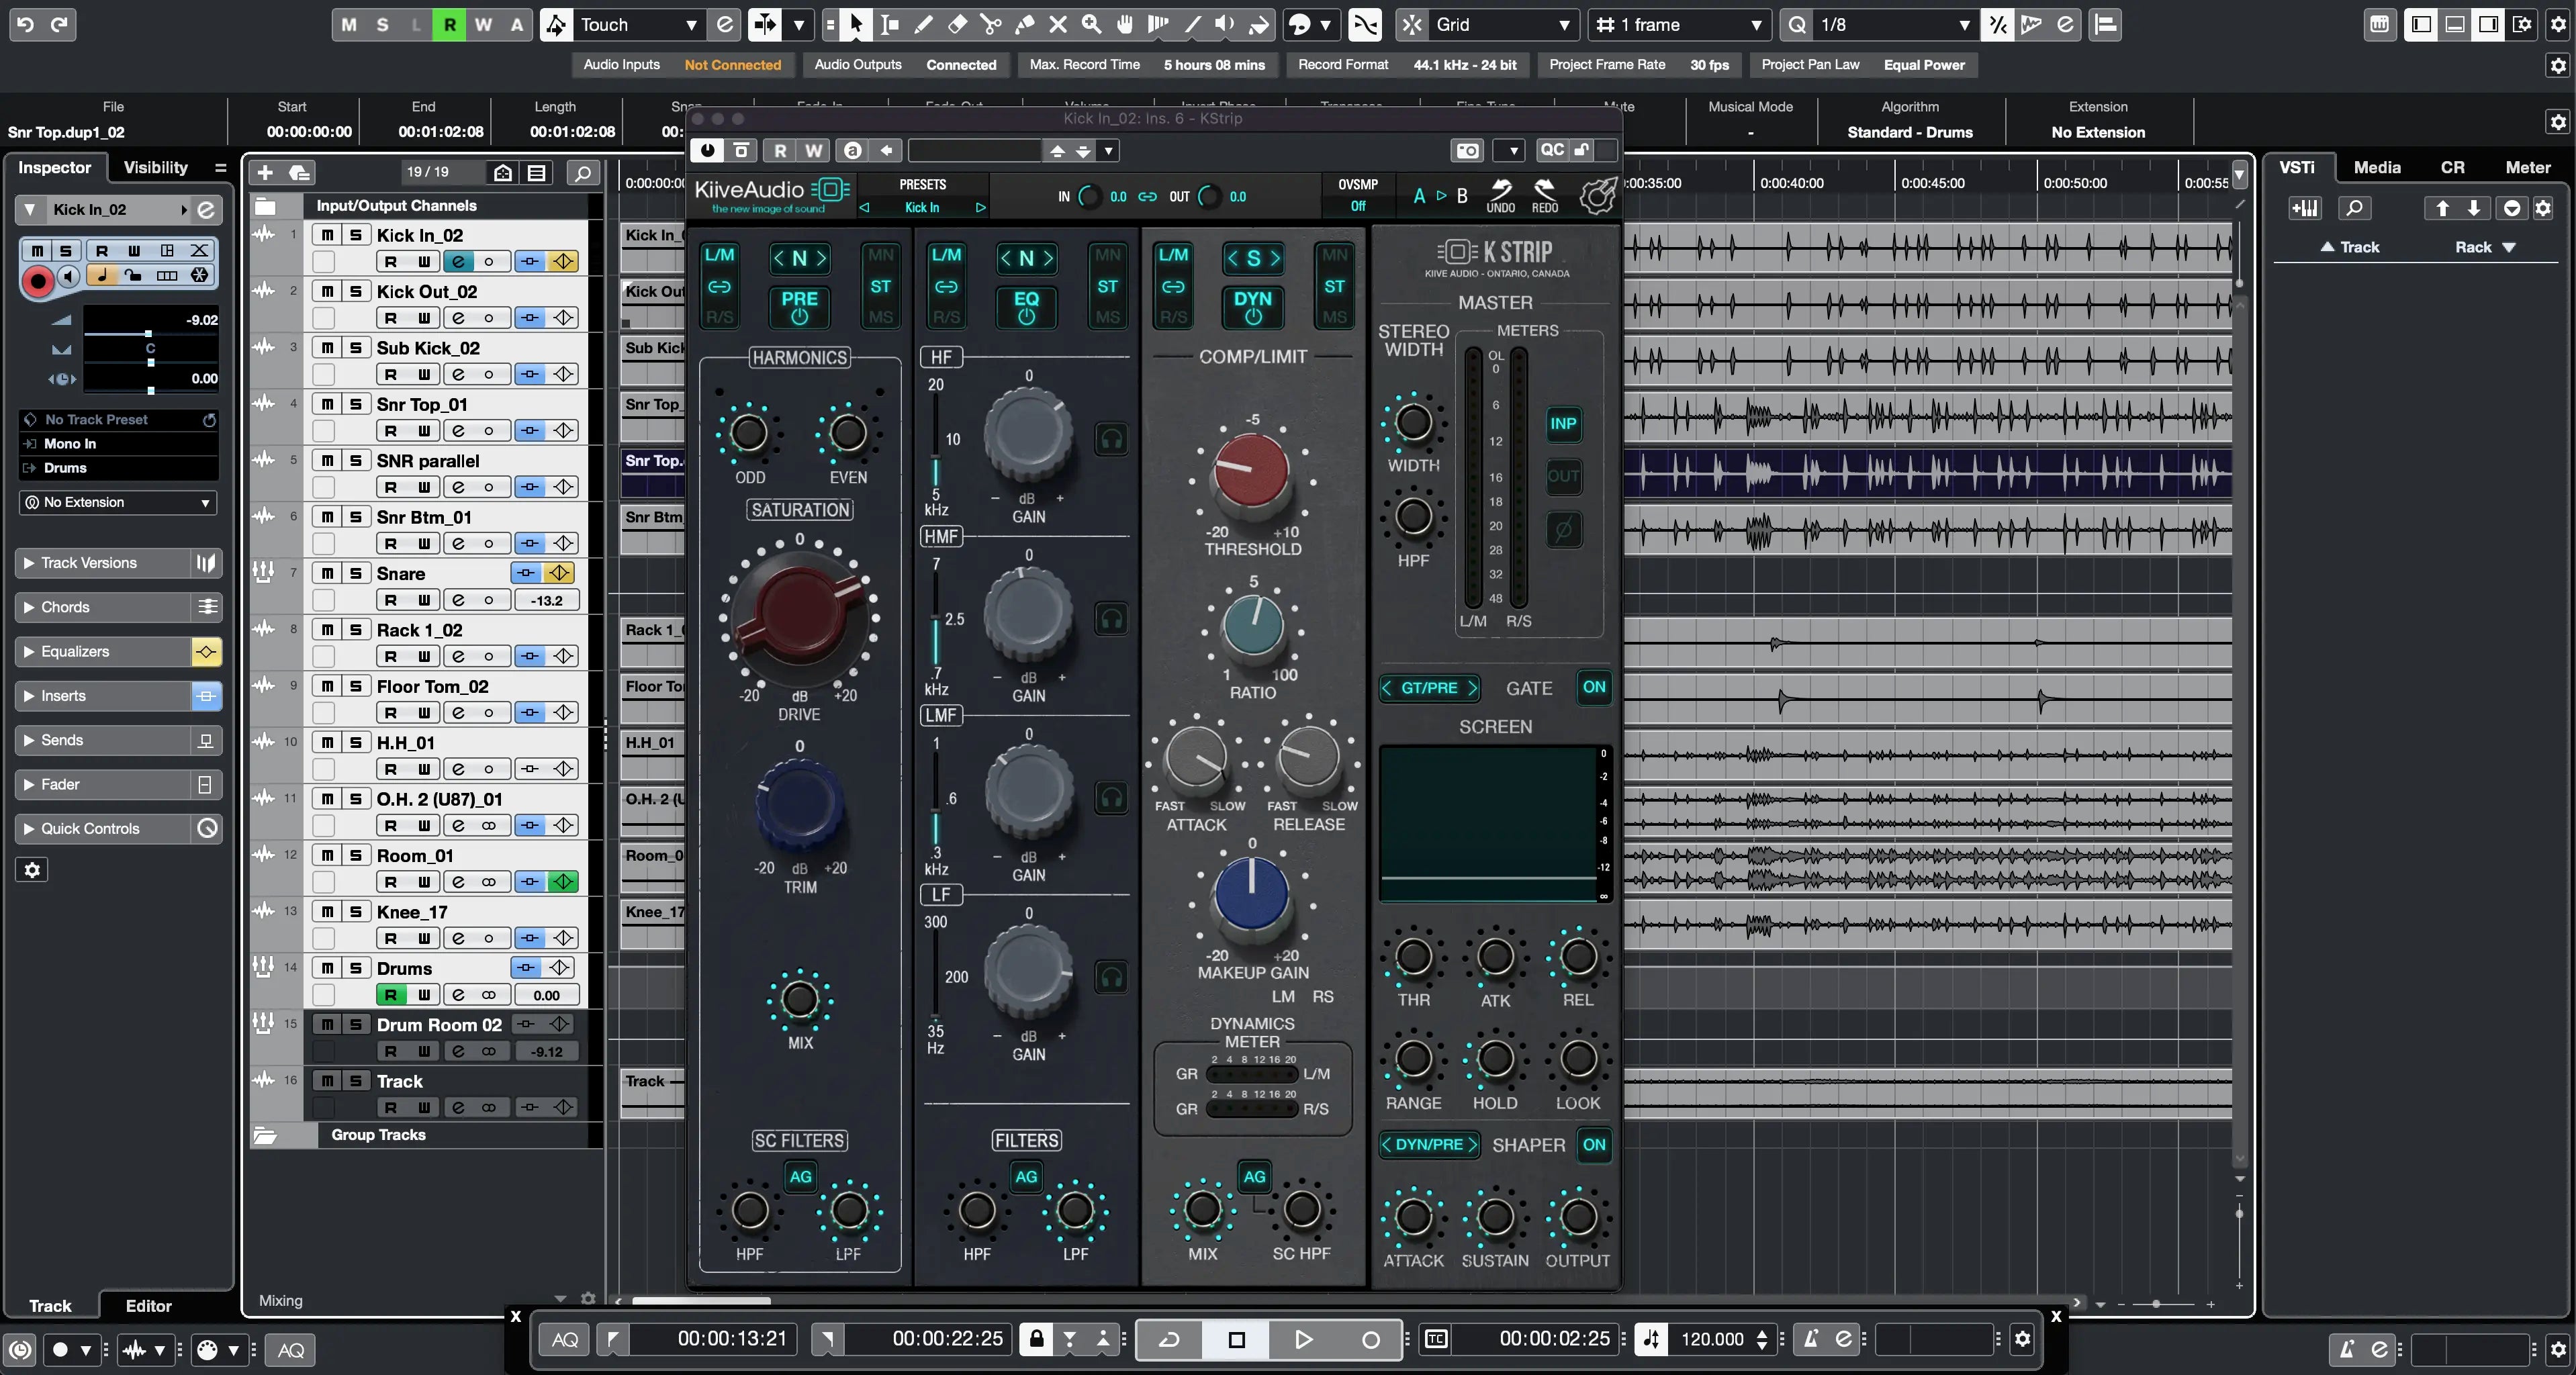
Task: Mute the Kick Out_02 track
Action: pos(327,291)
